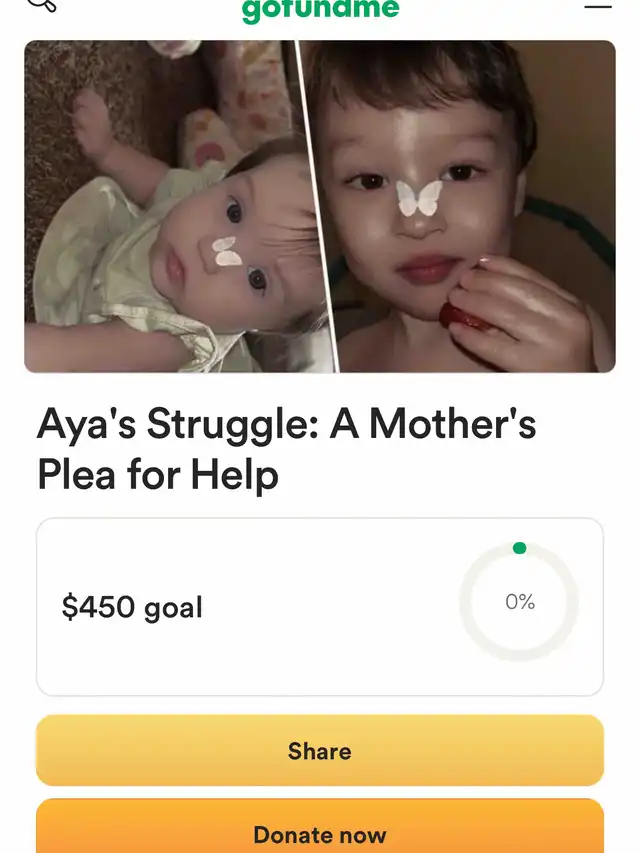Tap butterfly sticker on baby in green
Image resolution: width=640 pixels, height=853 pixels.
(226, 252)
